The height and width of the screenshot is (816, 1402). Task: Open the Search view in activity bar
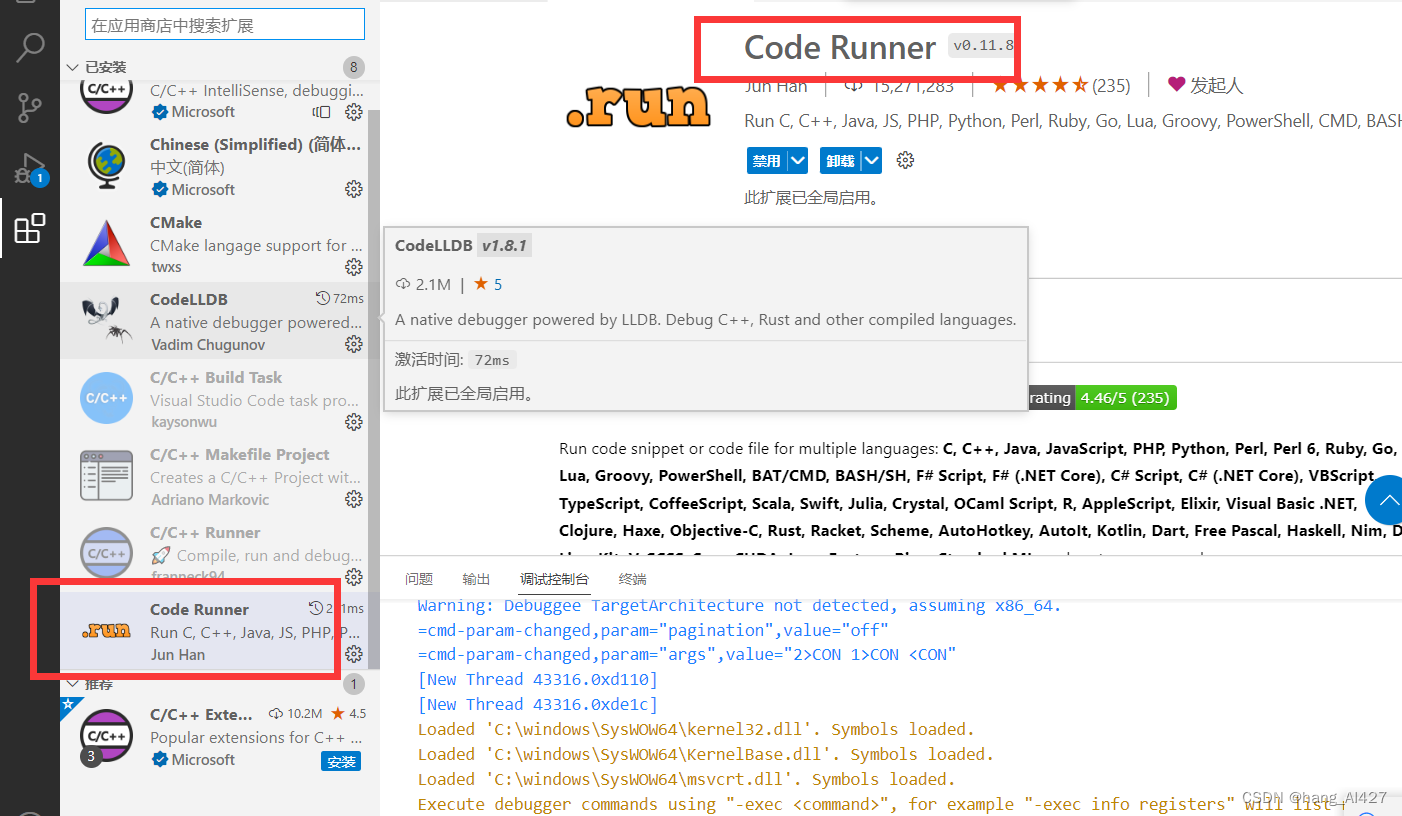[x=31, y=47]
